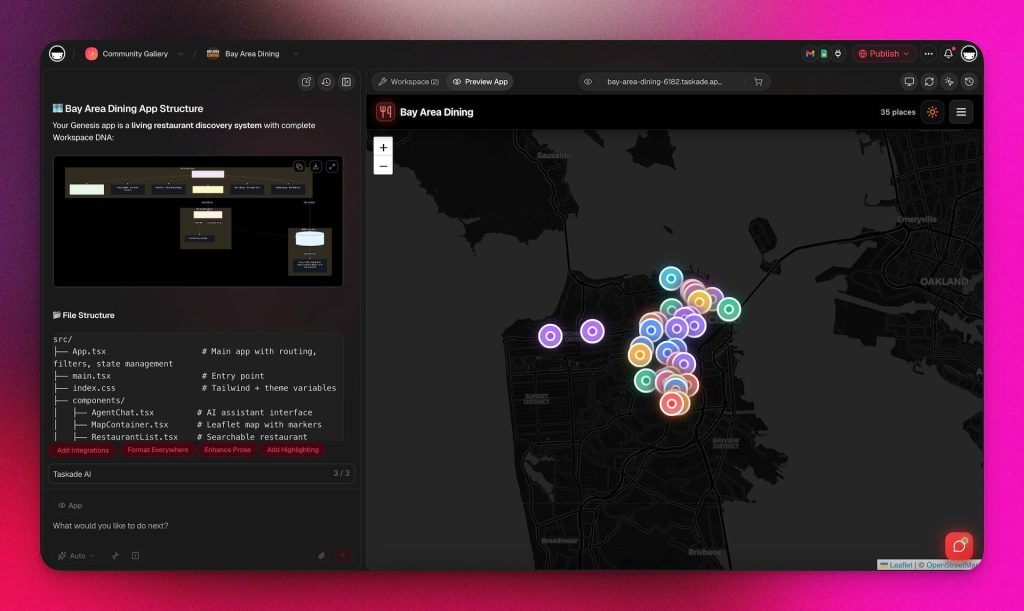Click the Add Highlighting suggestion chip
1024x611 pixels.
293,450
